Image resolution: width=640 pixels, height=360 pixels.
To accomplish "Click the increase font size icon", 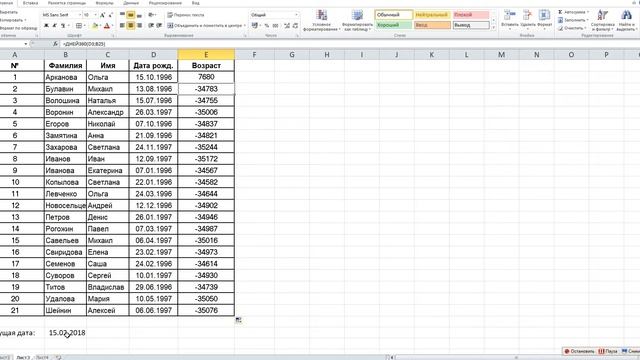I will (102, 15).
